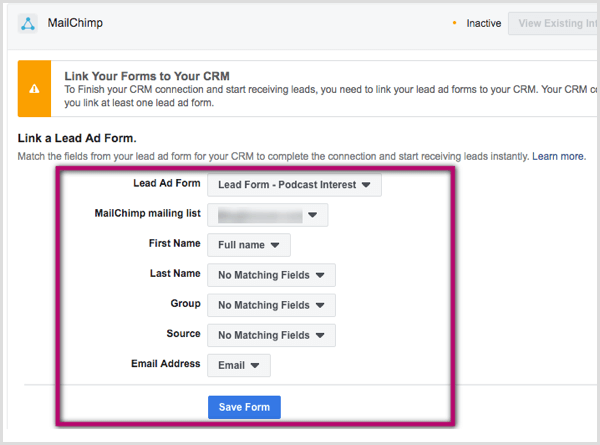The width and height of the screenshot is (600, 445).
Task: Click the Last Name field label
Action: pyautogui.click(x=175, y=273)
